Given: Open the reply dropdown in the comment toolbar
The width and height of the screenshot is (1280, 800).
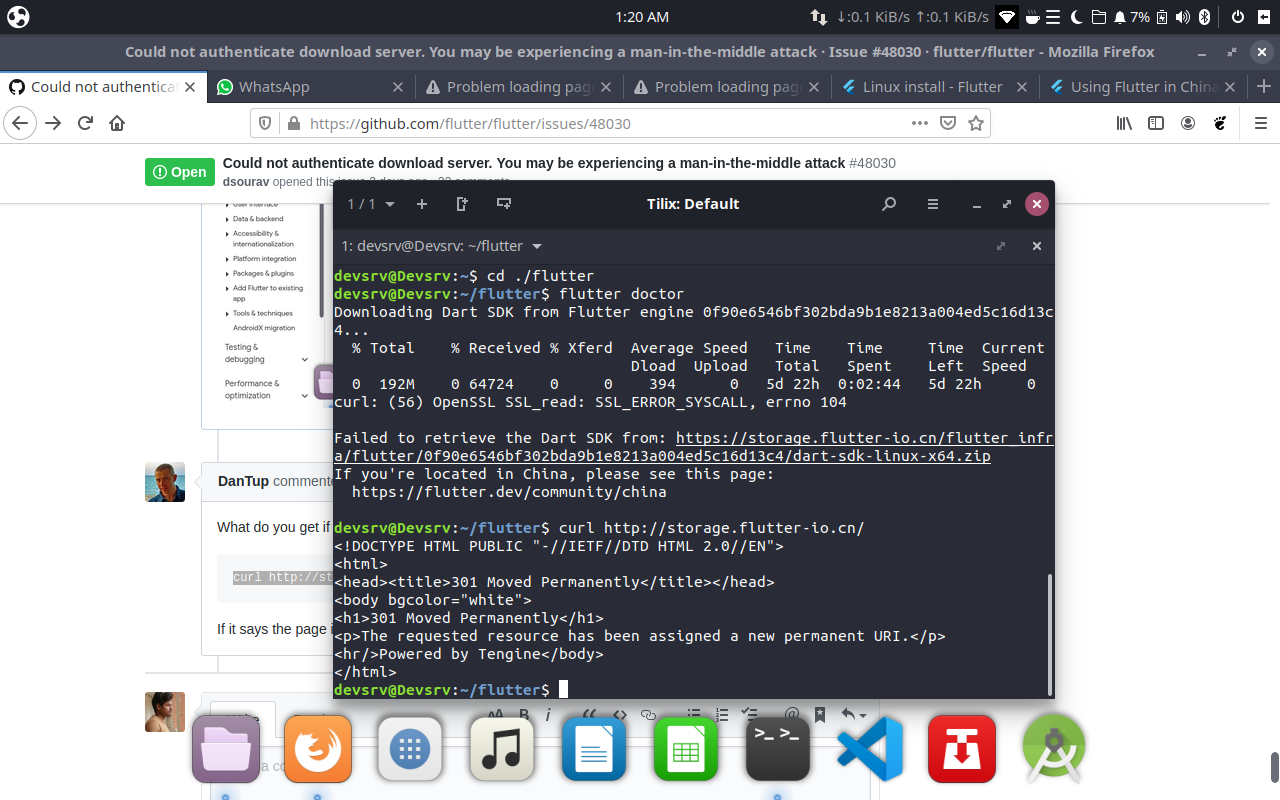Looking at the screenshot, I should click(853, 714).
